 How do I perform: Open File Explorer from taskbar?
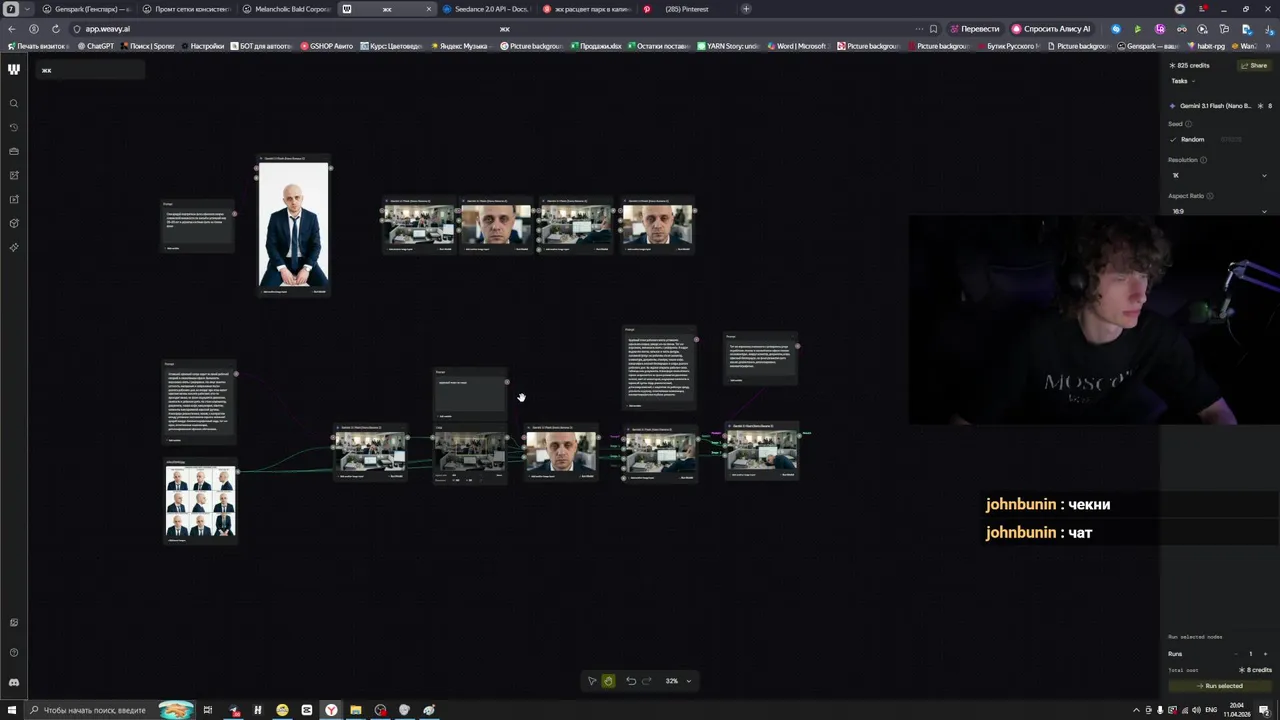click(x=355, y=710)
